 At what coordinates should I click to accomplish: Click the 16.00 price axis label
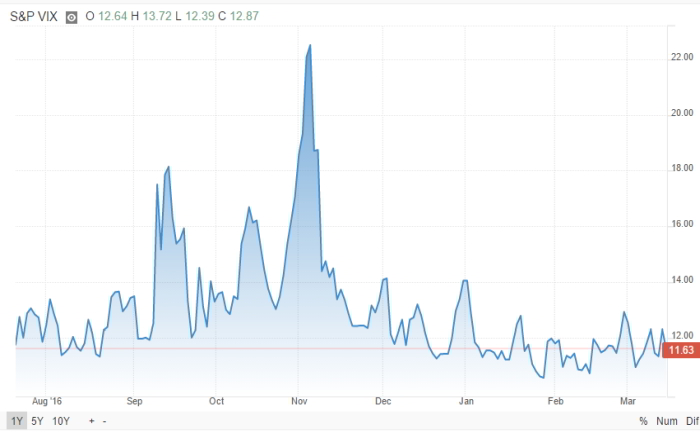coord(682,224)
